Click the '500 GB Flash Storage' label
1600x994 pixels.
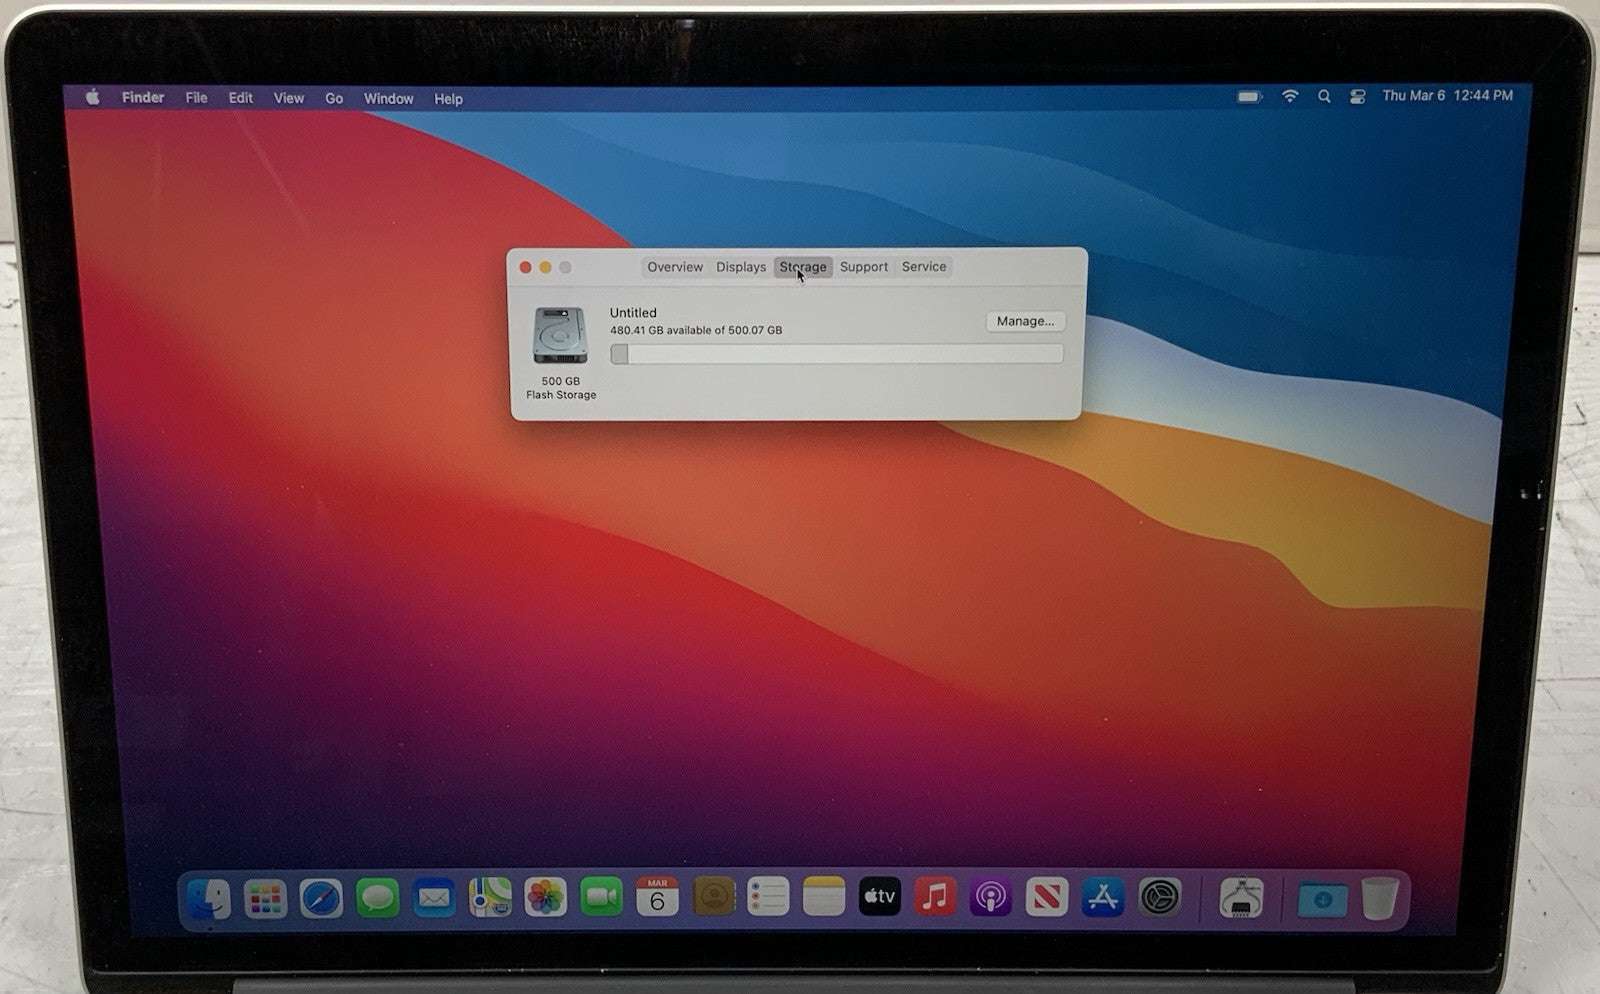(561, 388)
